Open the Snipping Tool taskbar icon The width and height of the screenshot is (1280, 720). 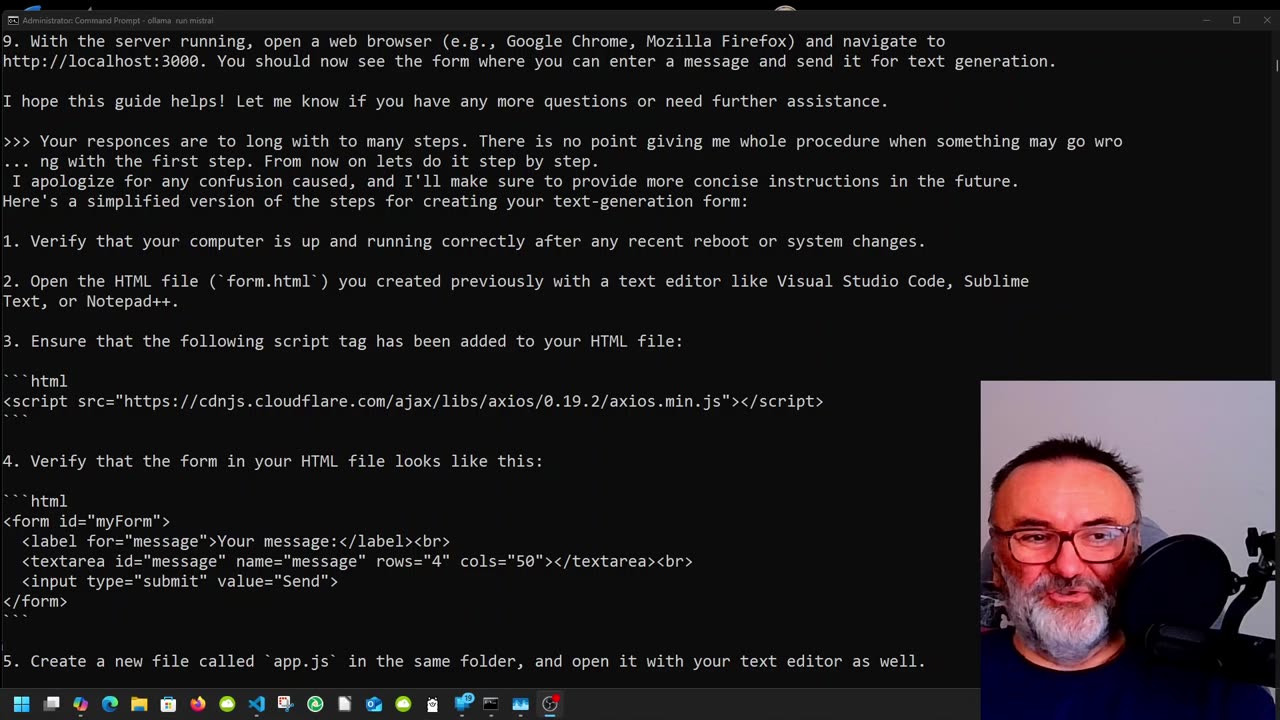coord(285,704)
